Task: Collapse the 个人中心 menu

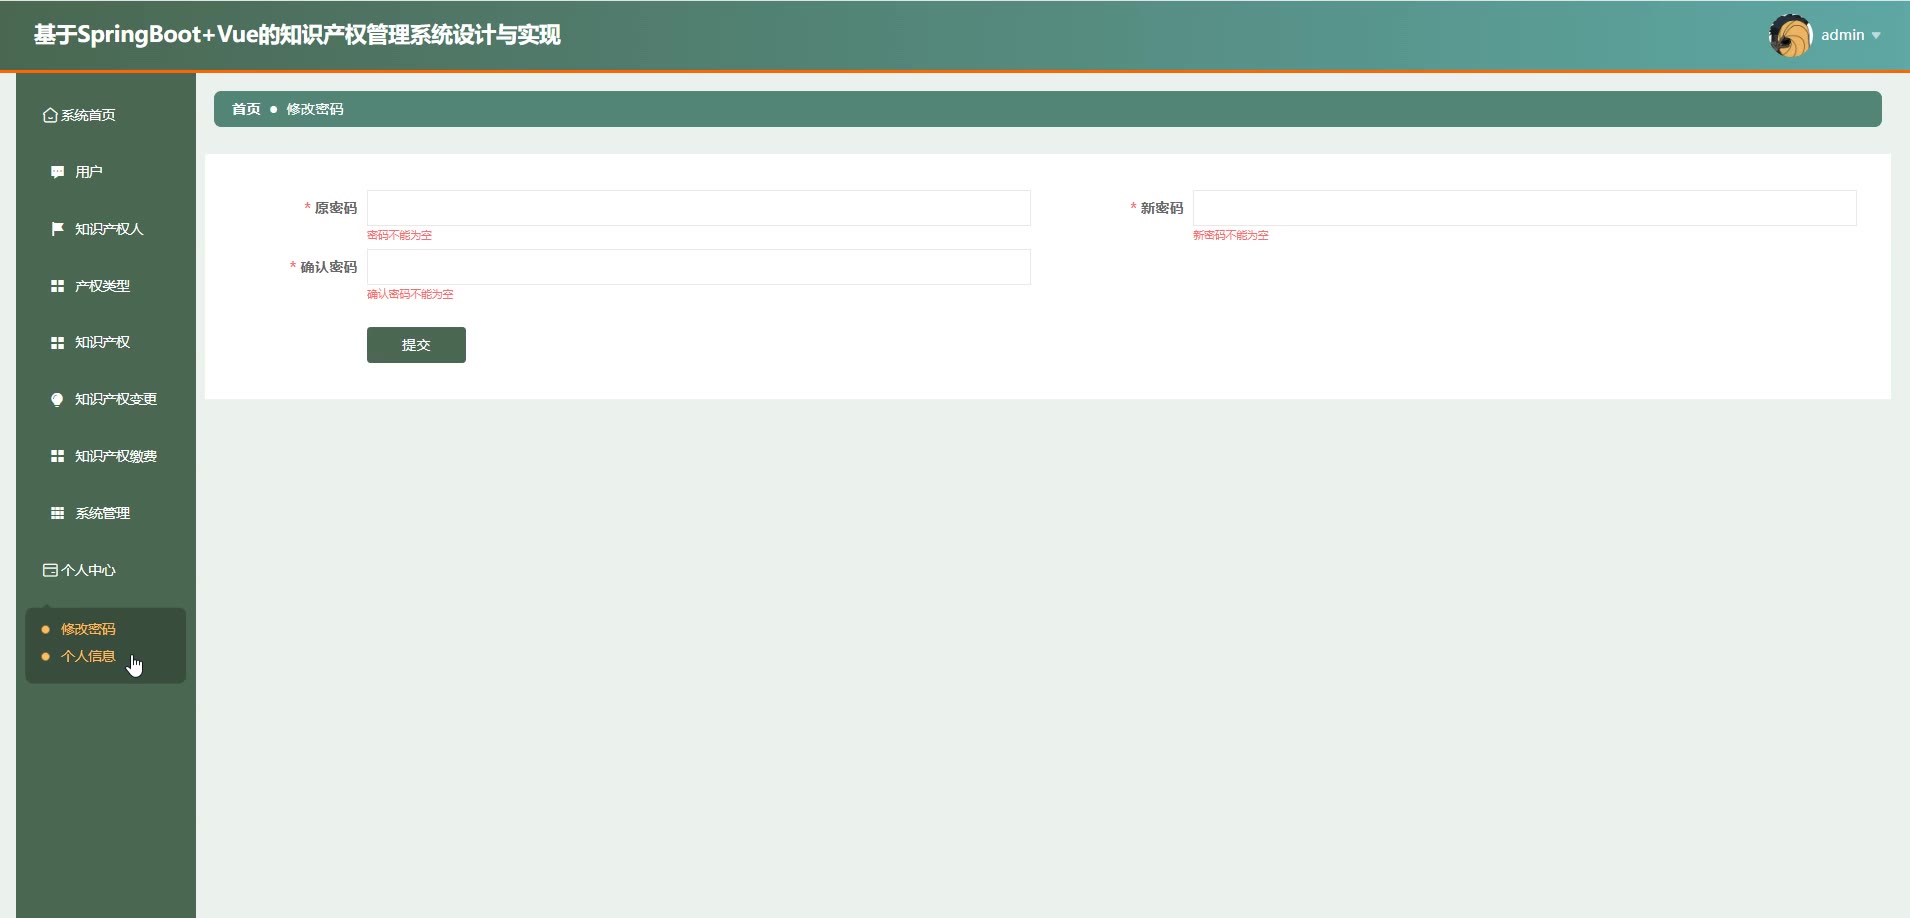Action: (x=106, y=570)
